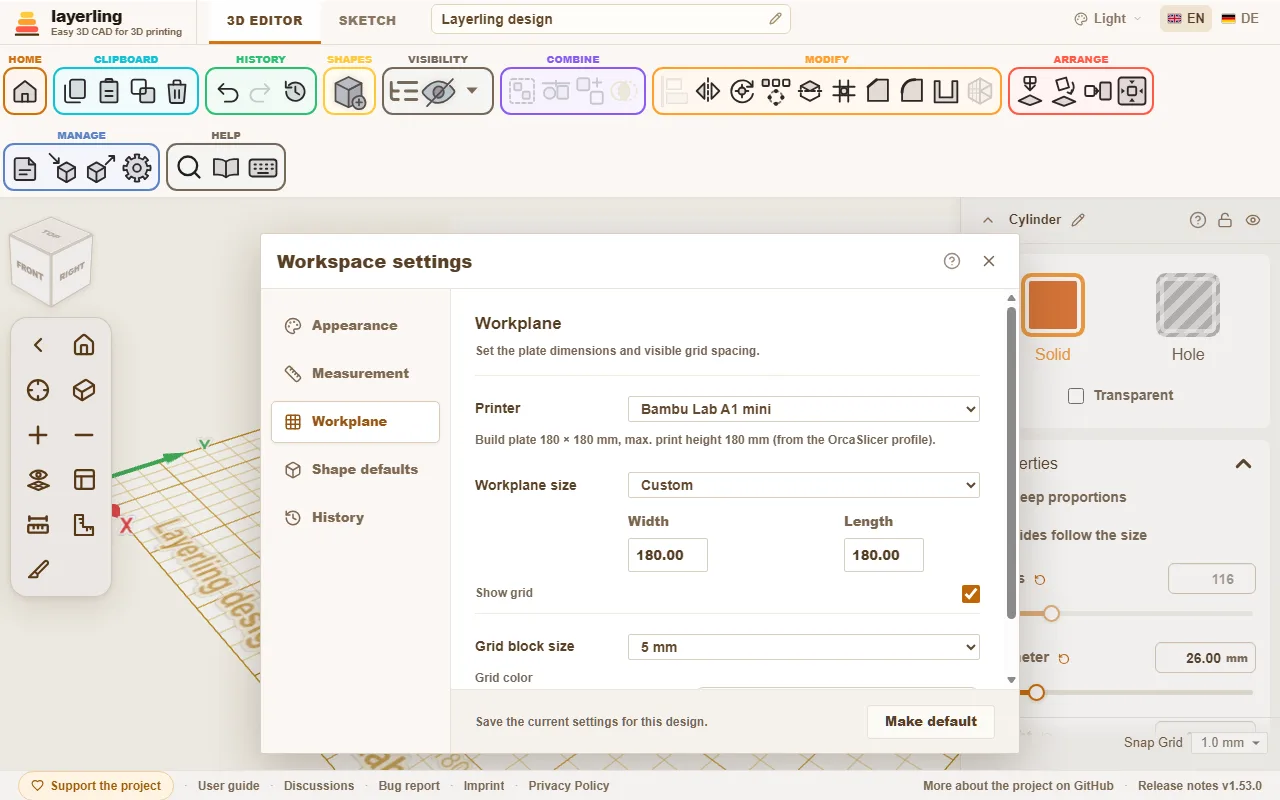Open the Printer dropdown
Viewport: 1280px width, 800px height.
(804, 409)
